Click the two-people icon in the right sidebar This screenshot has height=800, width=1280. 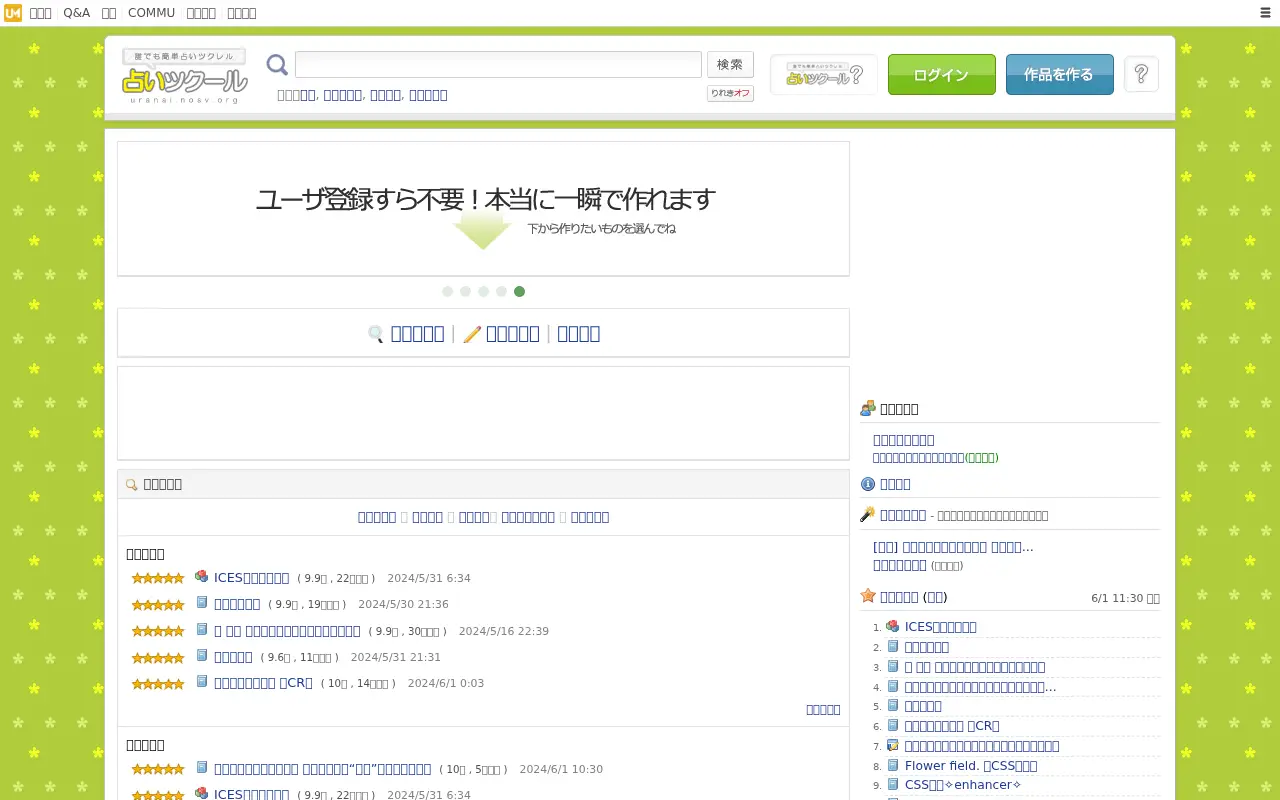pyautogui.click(x=868, y=409)
